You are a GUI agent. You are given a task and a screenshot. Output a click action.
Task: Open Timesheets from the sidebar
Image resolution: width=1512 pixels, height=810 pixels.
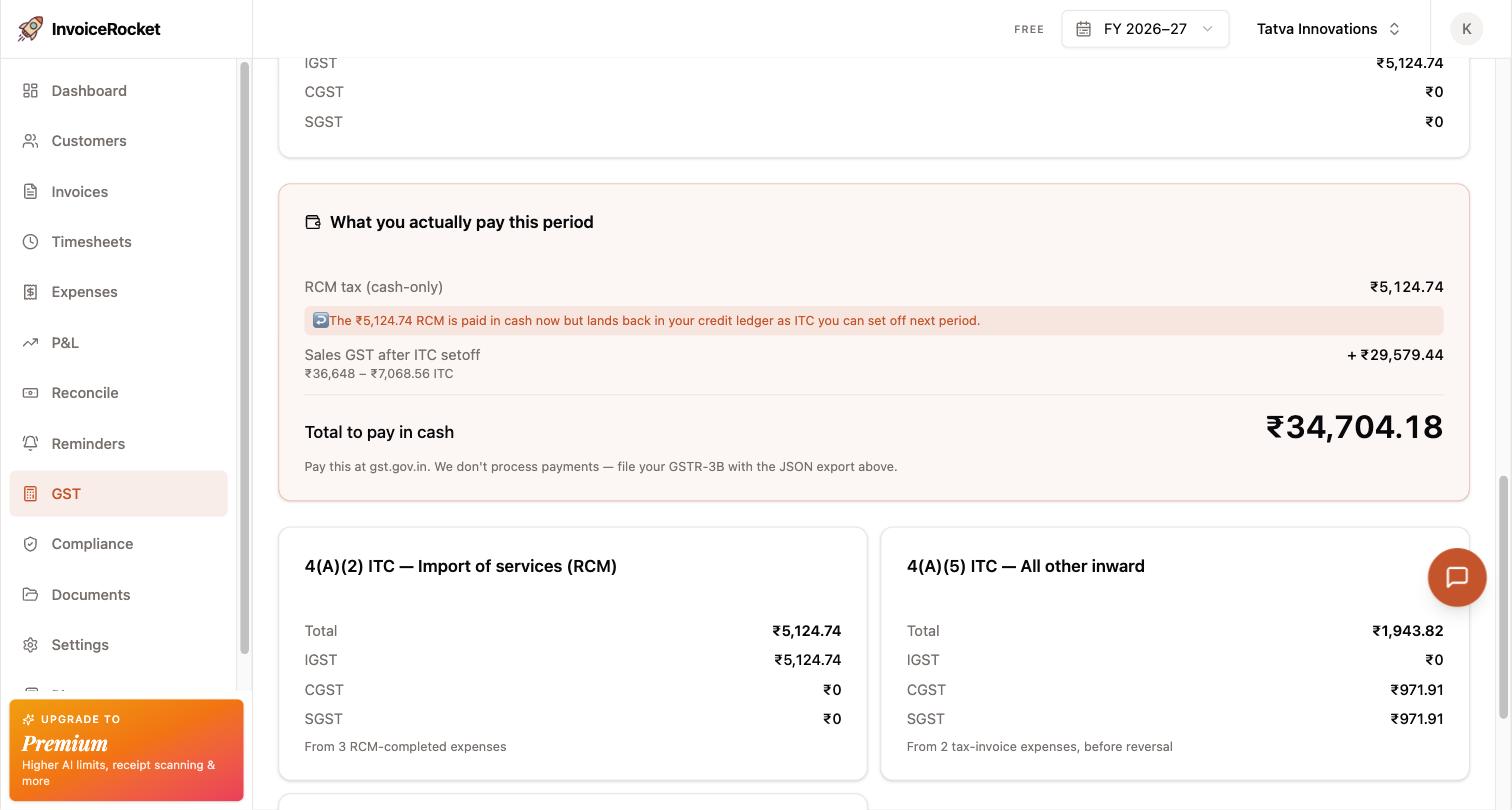[119, 242]
